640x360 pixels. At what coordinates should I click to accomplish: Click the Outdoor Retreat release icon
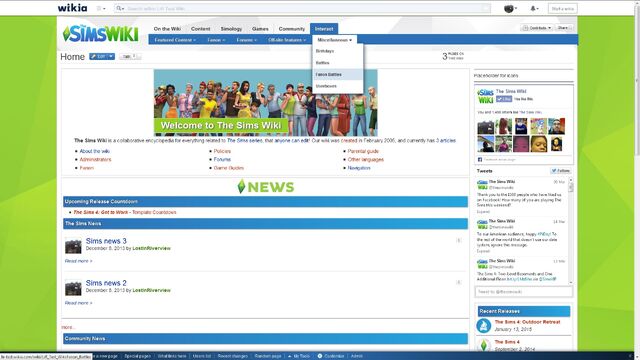[484, 325]
